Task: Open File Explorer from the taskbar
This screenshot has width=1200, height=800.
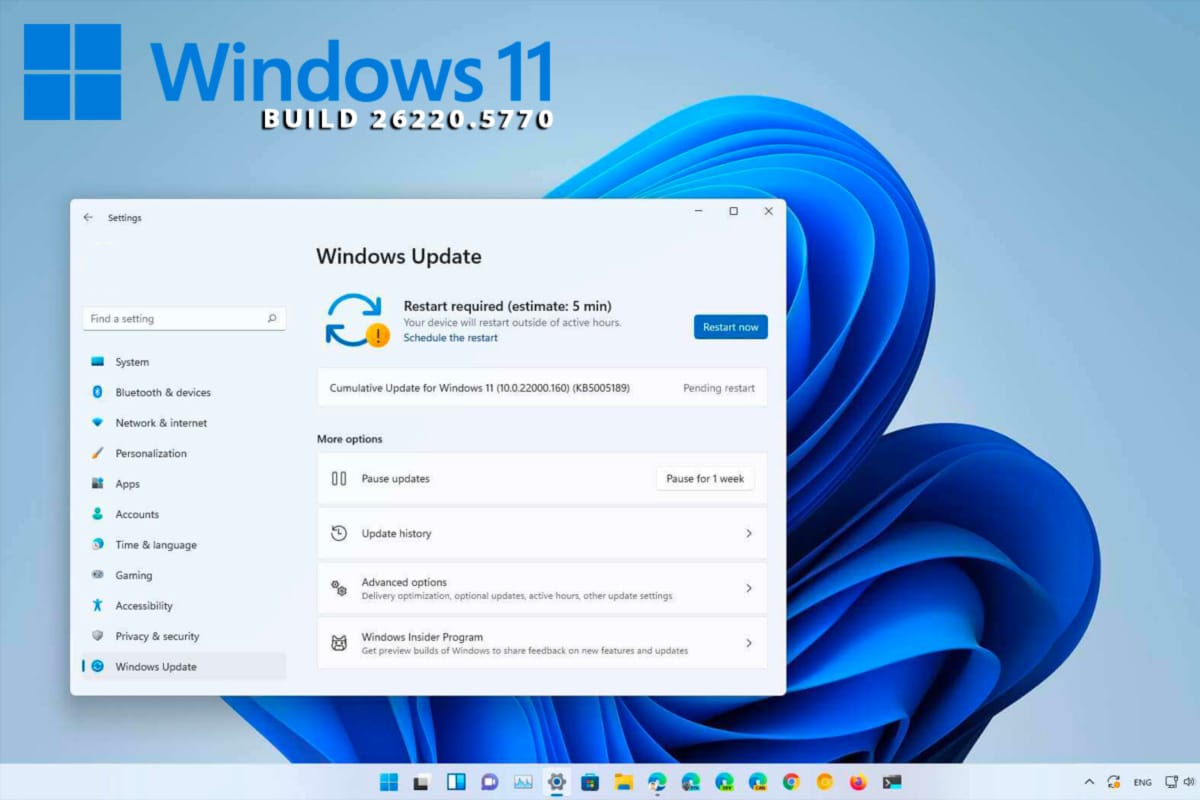Action: click(x=624, y=782)
